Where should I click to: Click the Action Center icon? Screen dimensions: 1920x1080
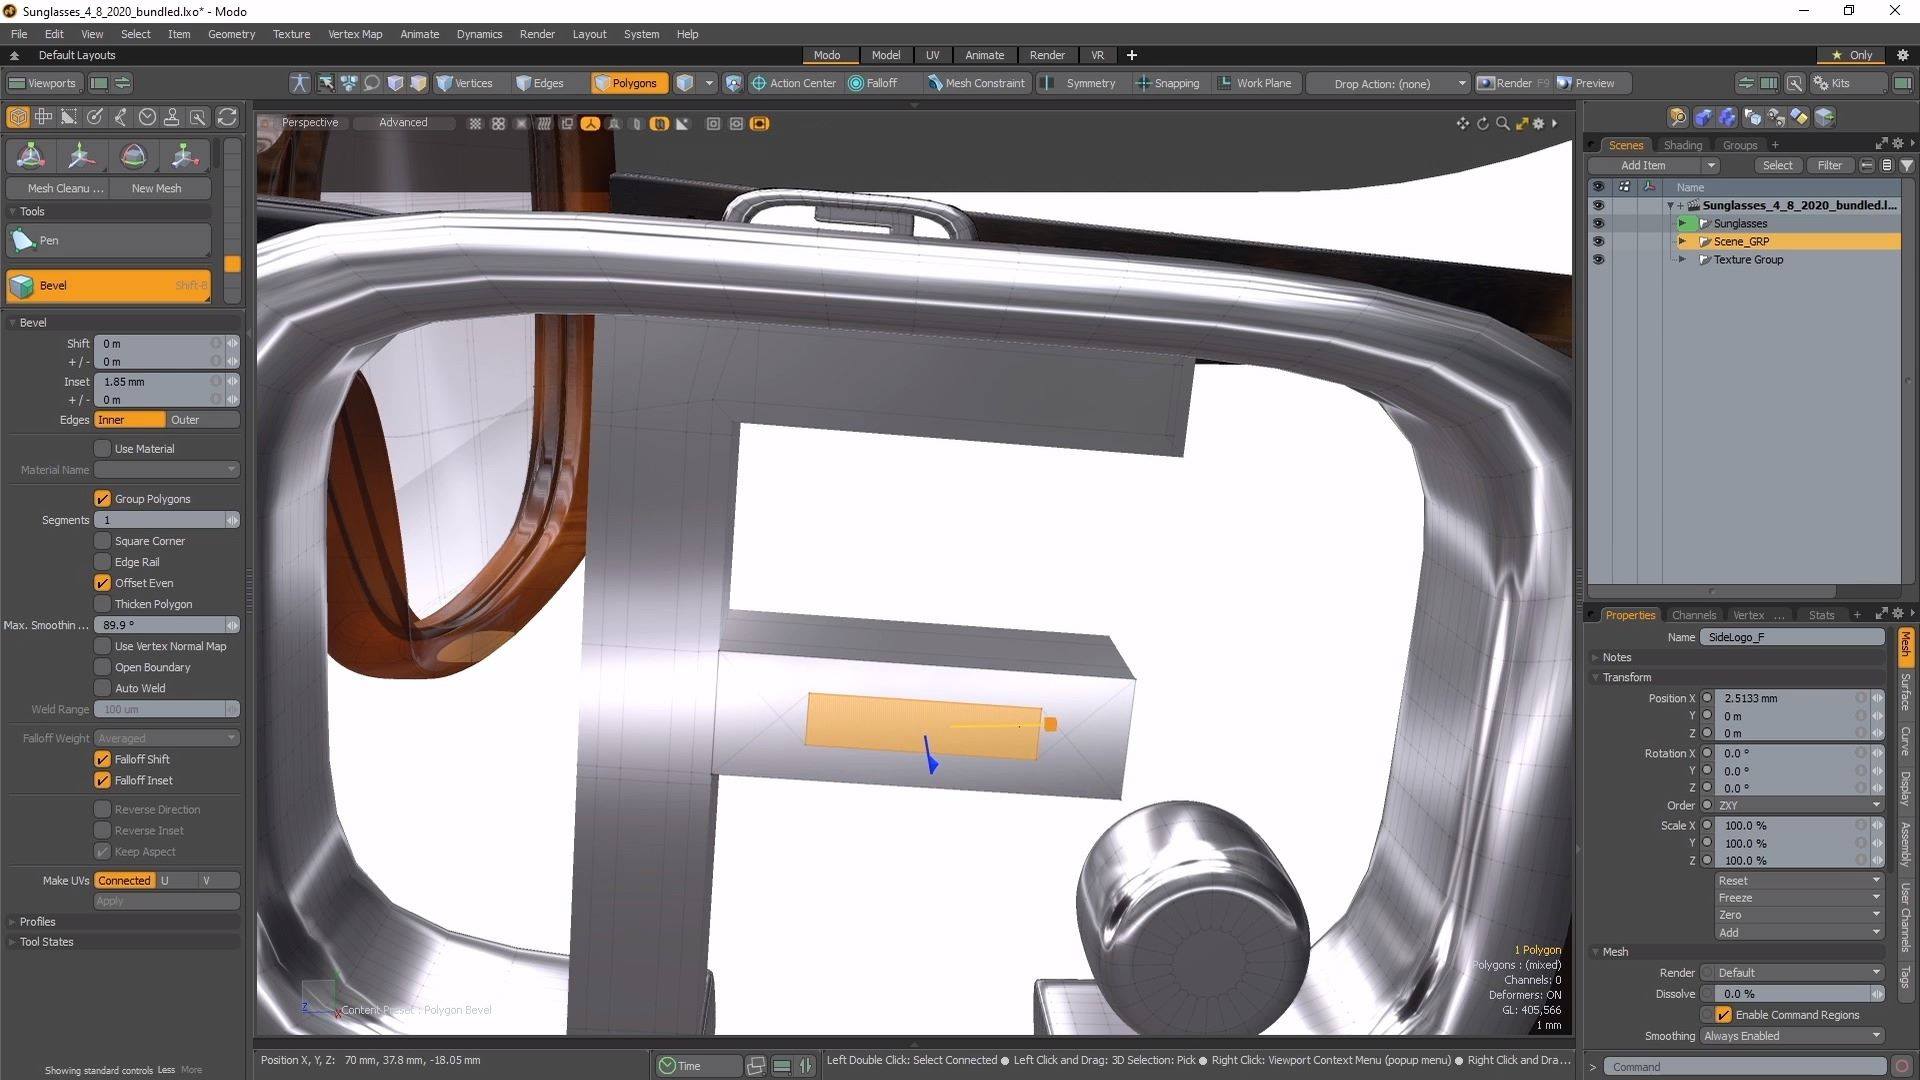click(759, 83)
